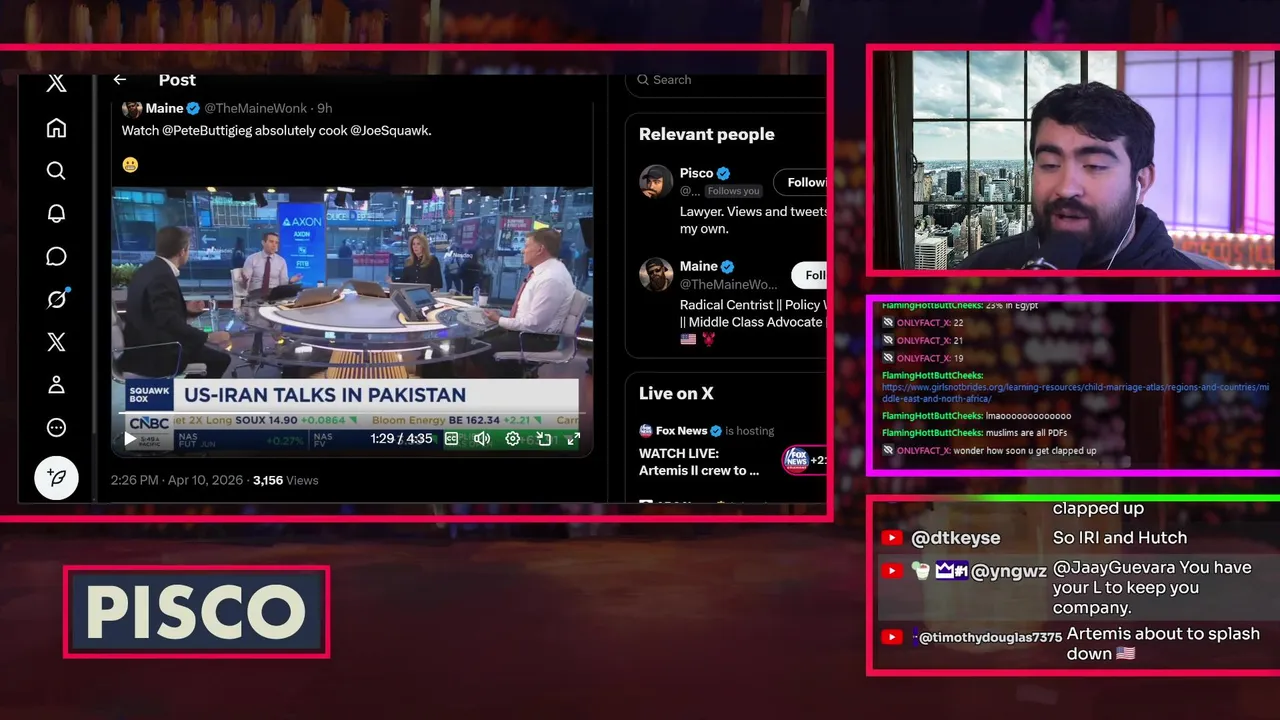Viewport: 1280px width, 720px height.
Task: Enter fullscreen on the video
Action: tap(574, 438)
